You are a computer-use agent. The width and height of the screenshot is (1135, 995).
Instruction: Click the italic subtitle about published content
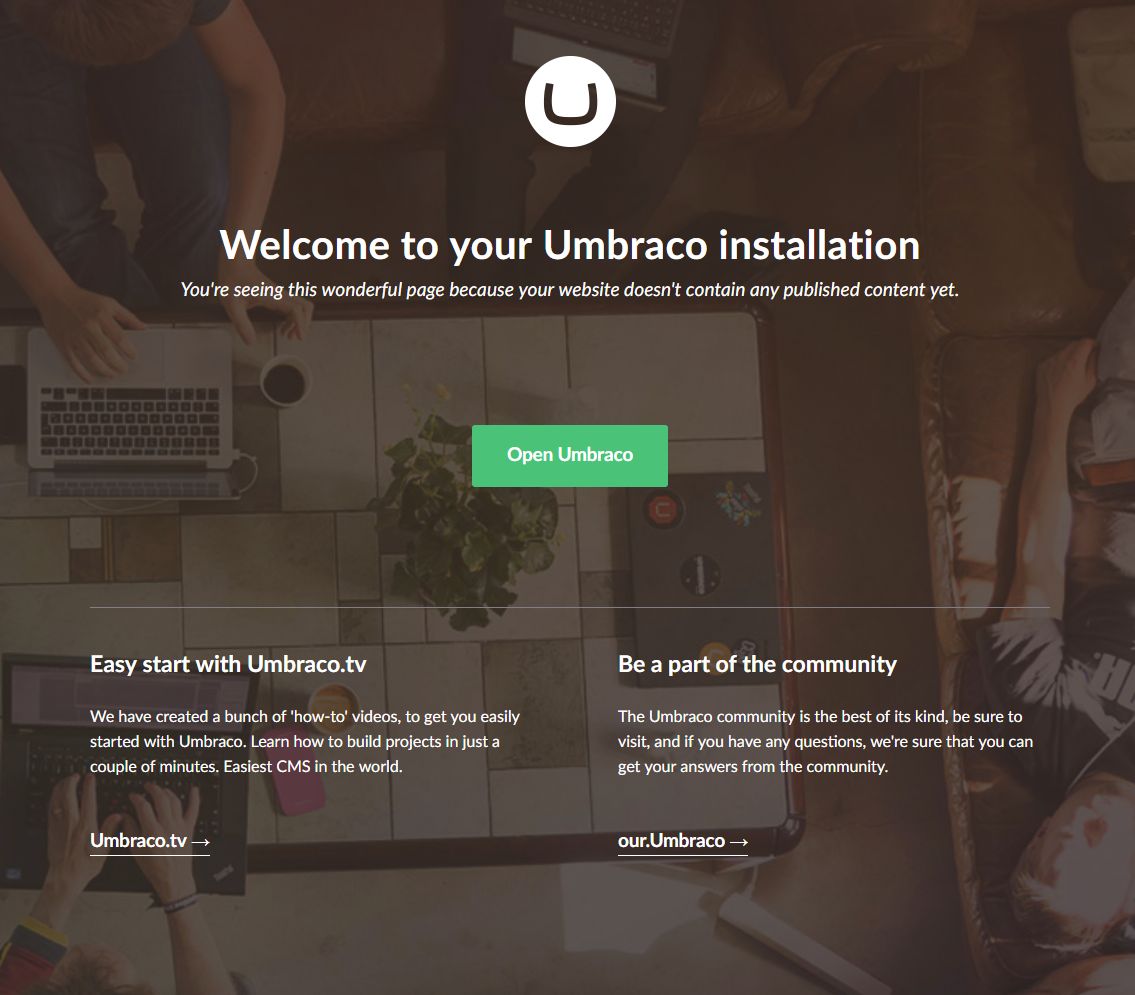(x=570, y=289)
